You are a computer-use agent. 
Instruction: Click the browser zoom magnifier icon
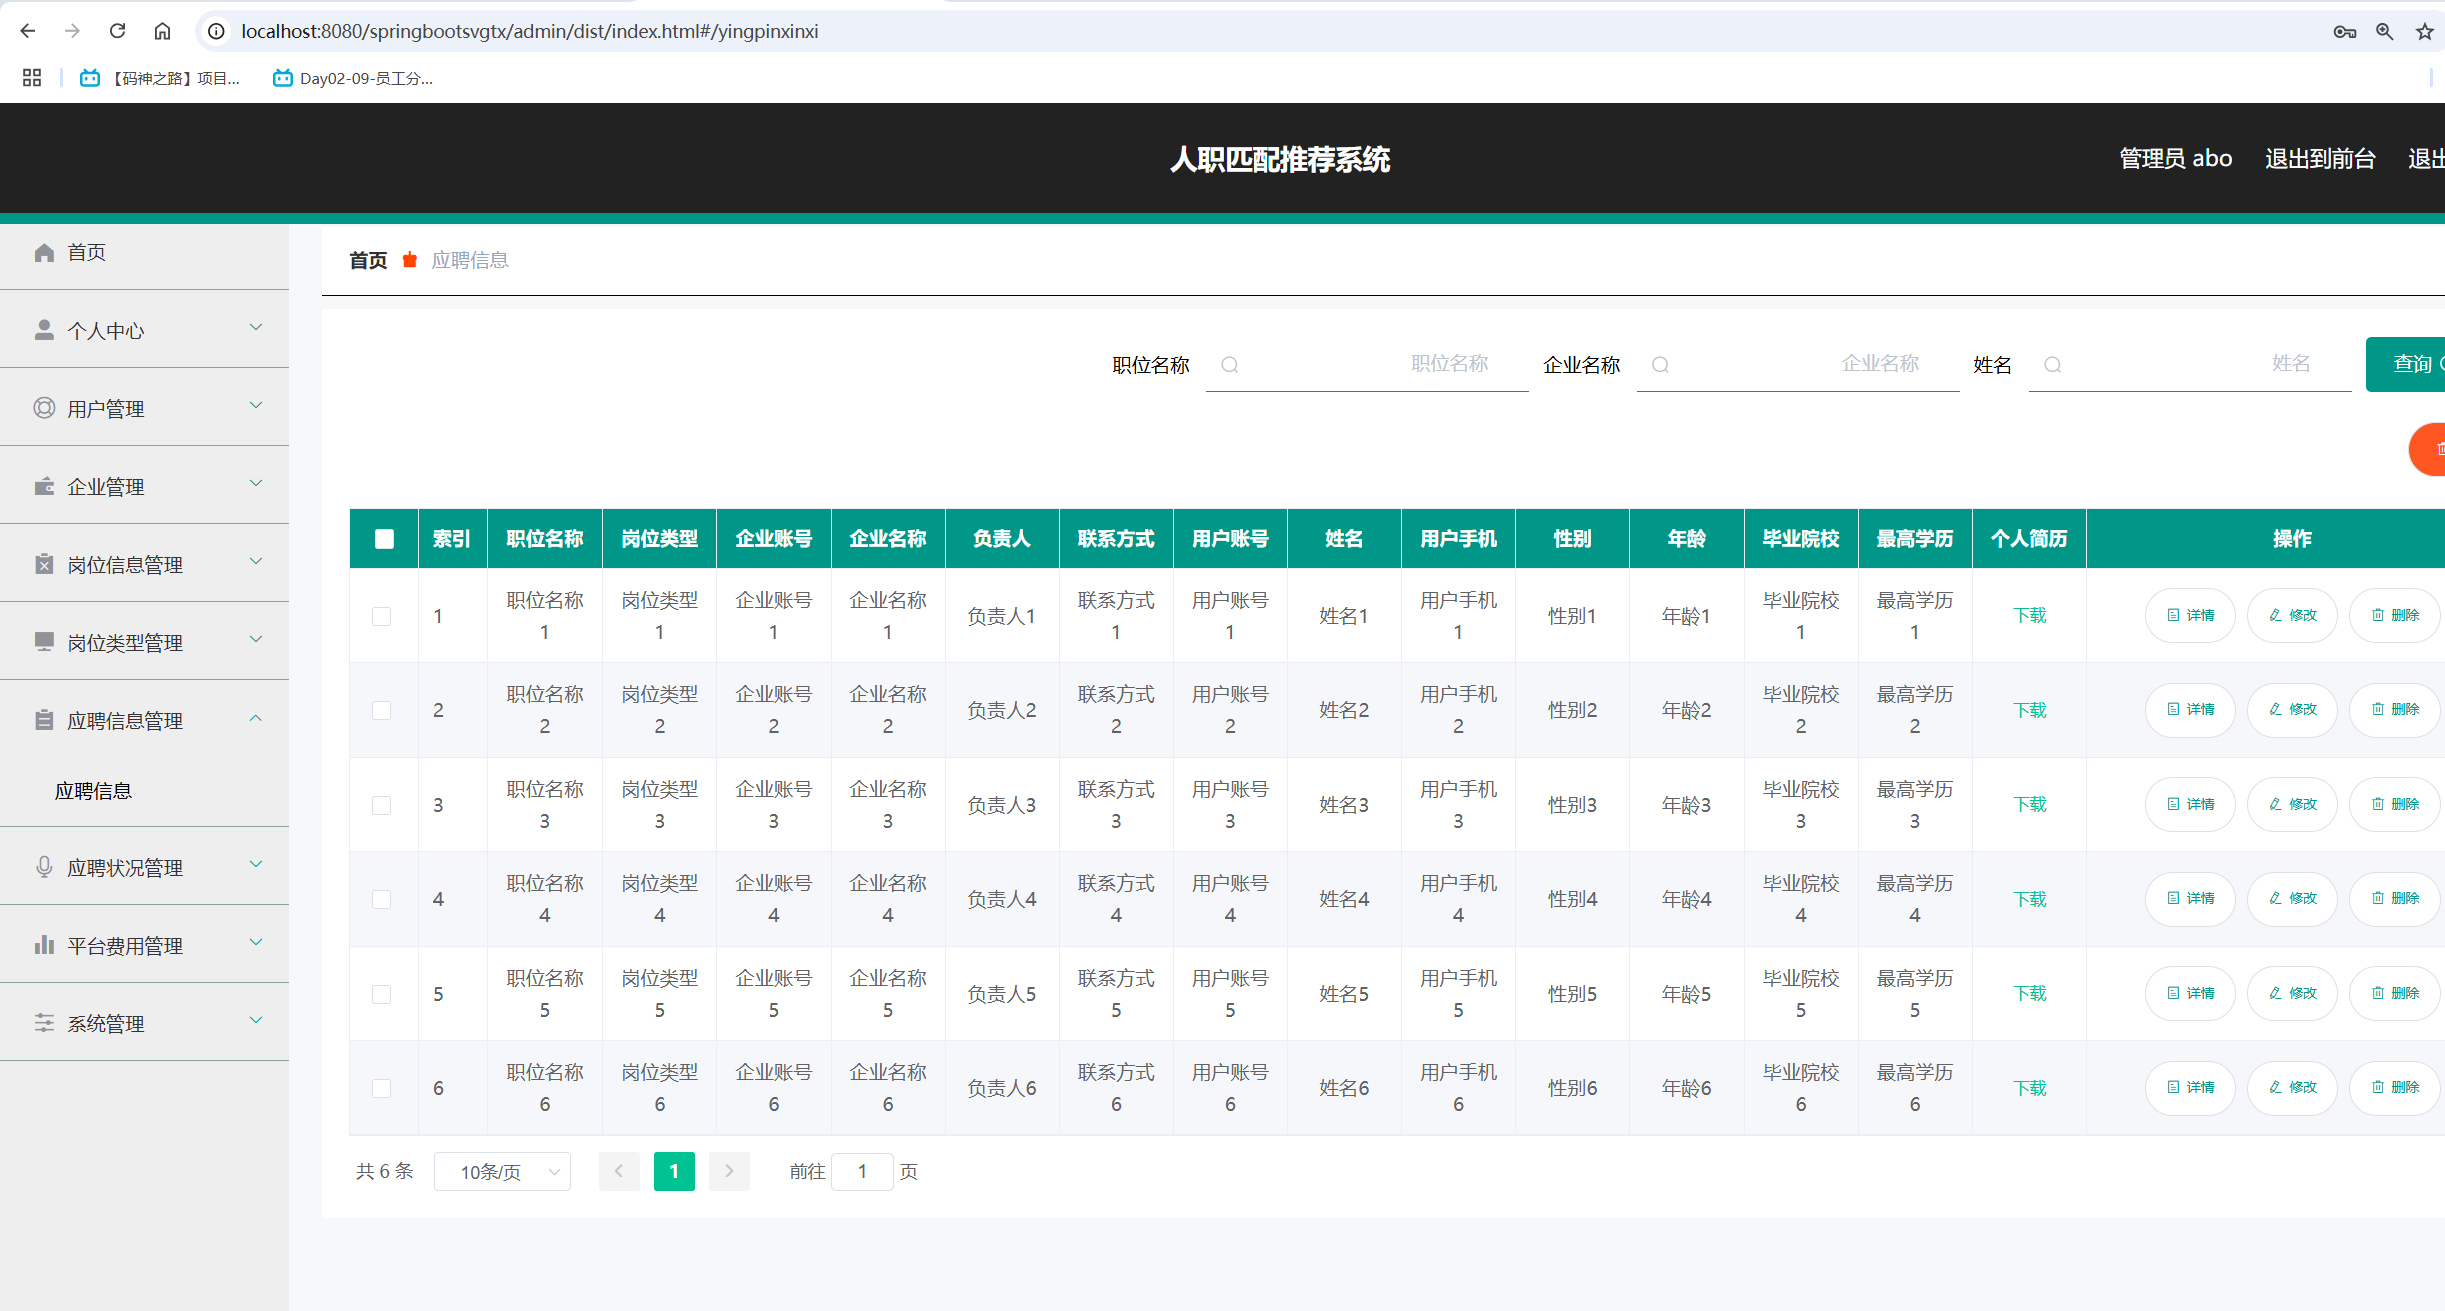tap(2385, 31)
